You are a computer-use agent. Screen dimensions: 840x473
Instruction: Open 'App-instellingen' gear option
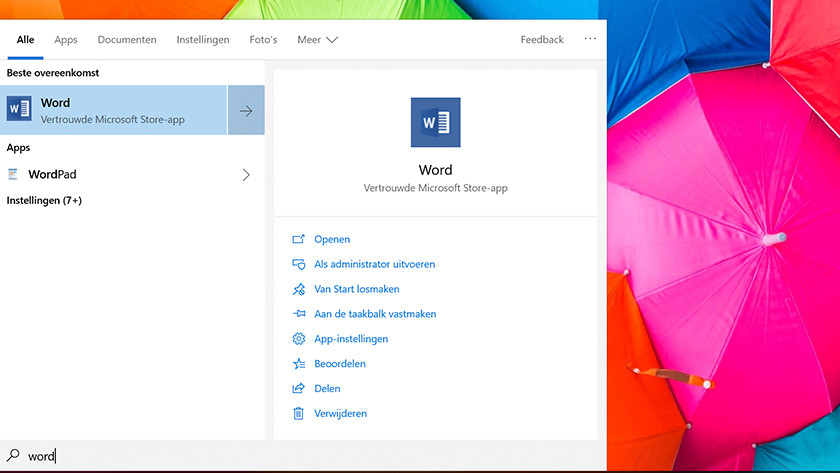point(350,339)
